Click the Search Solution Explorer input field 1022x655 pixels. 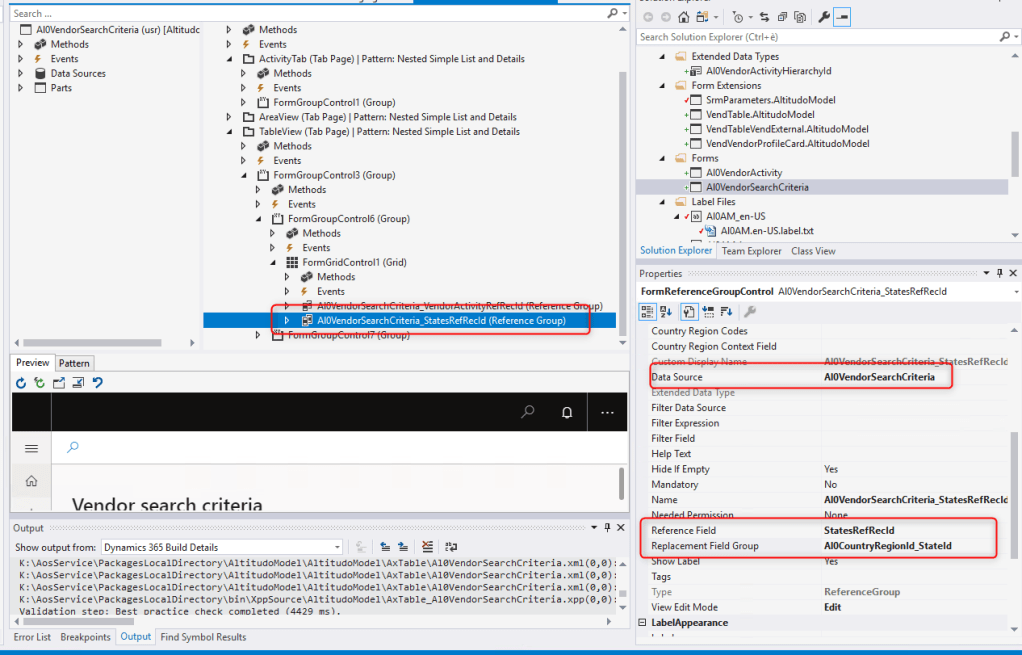820,37
